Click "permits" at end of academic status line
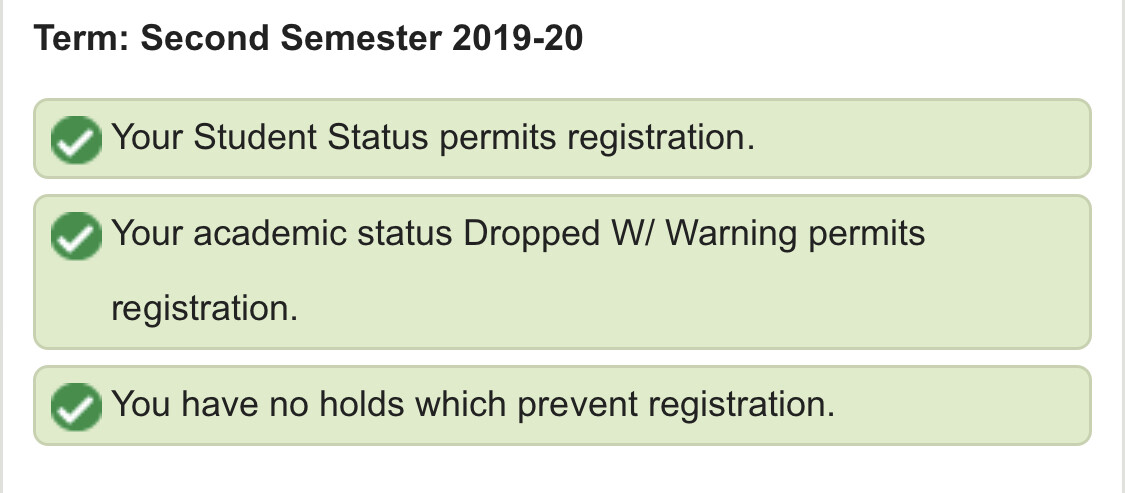 [x=867, y=235]
